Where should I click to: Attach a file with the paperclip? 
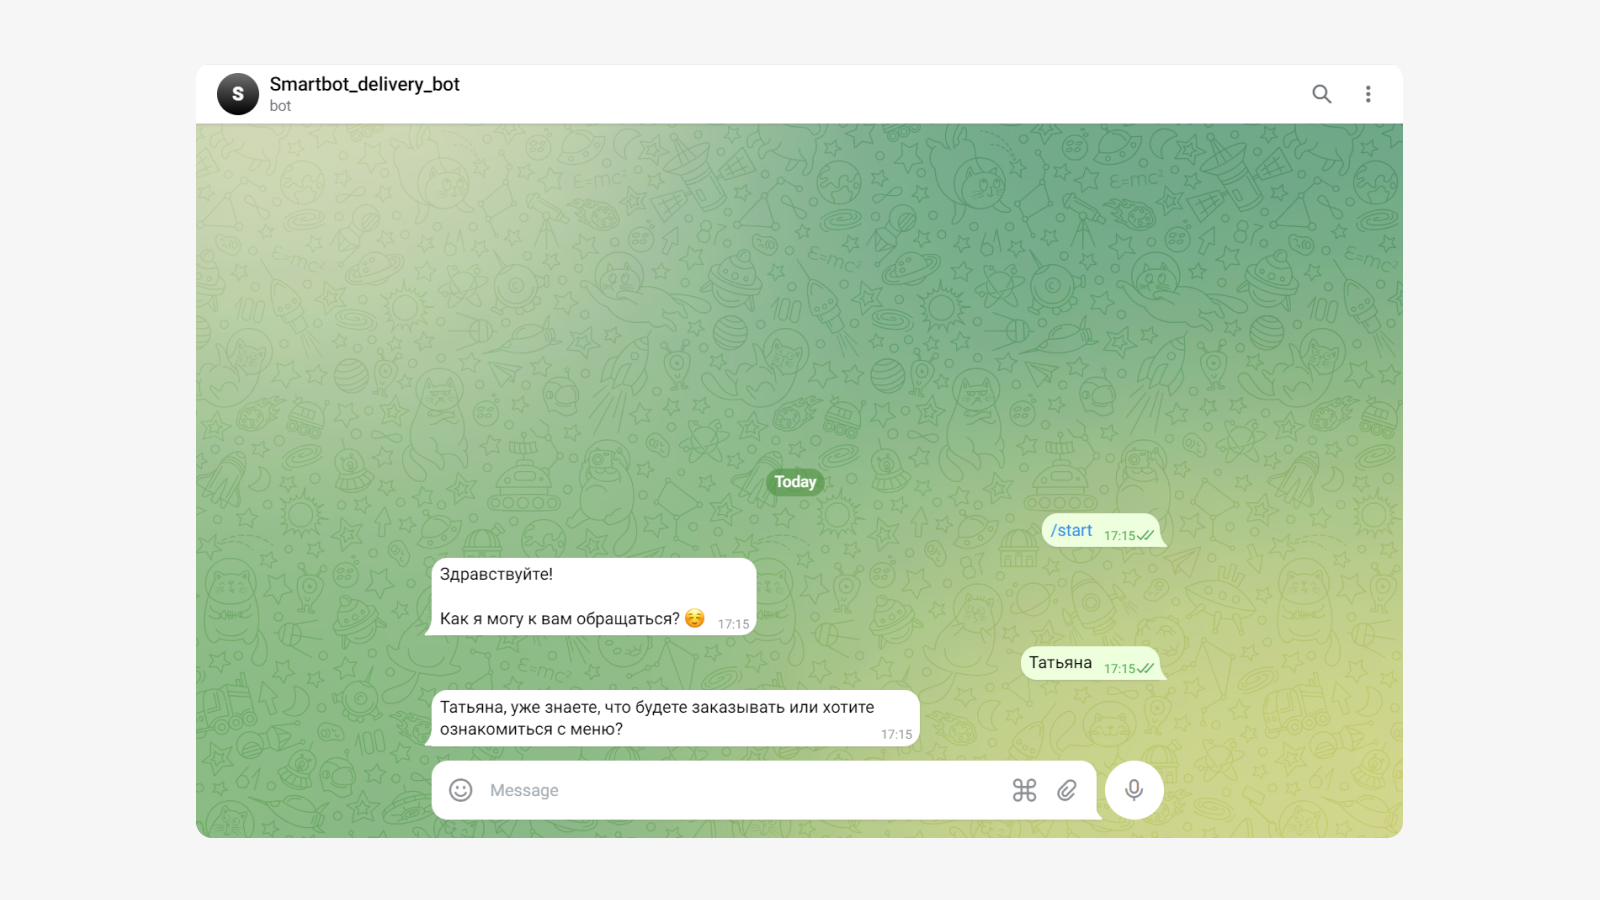pos(1067,790)
